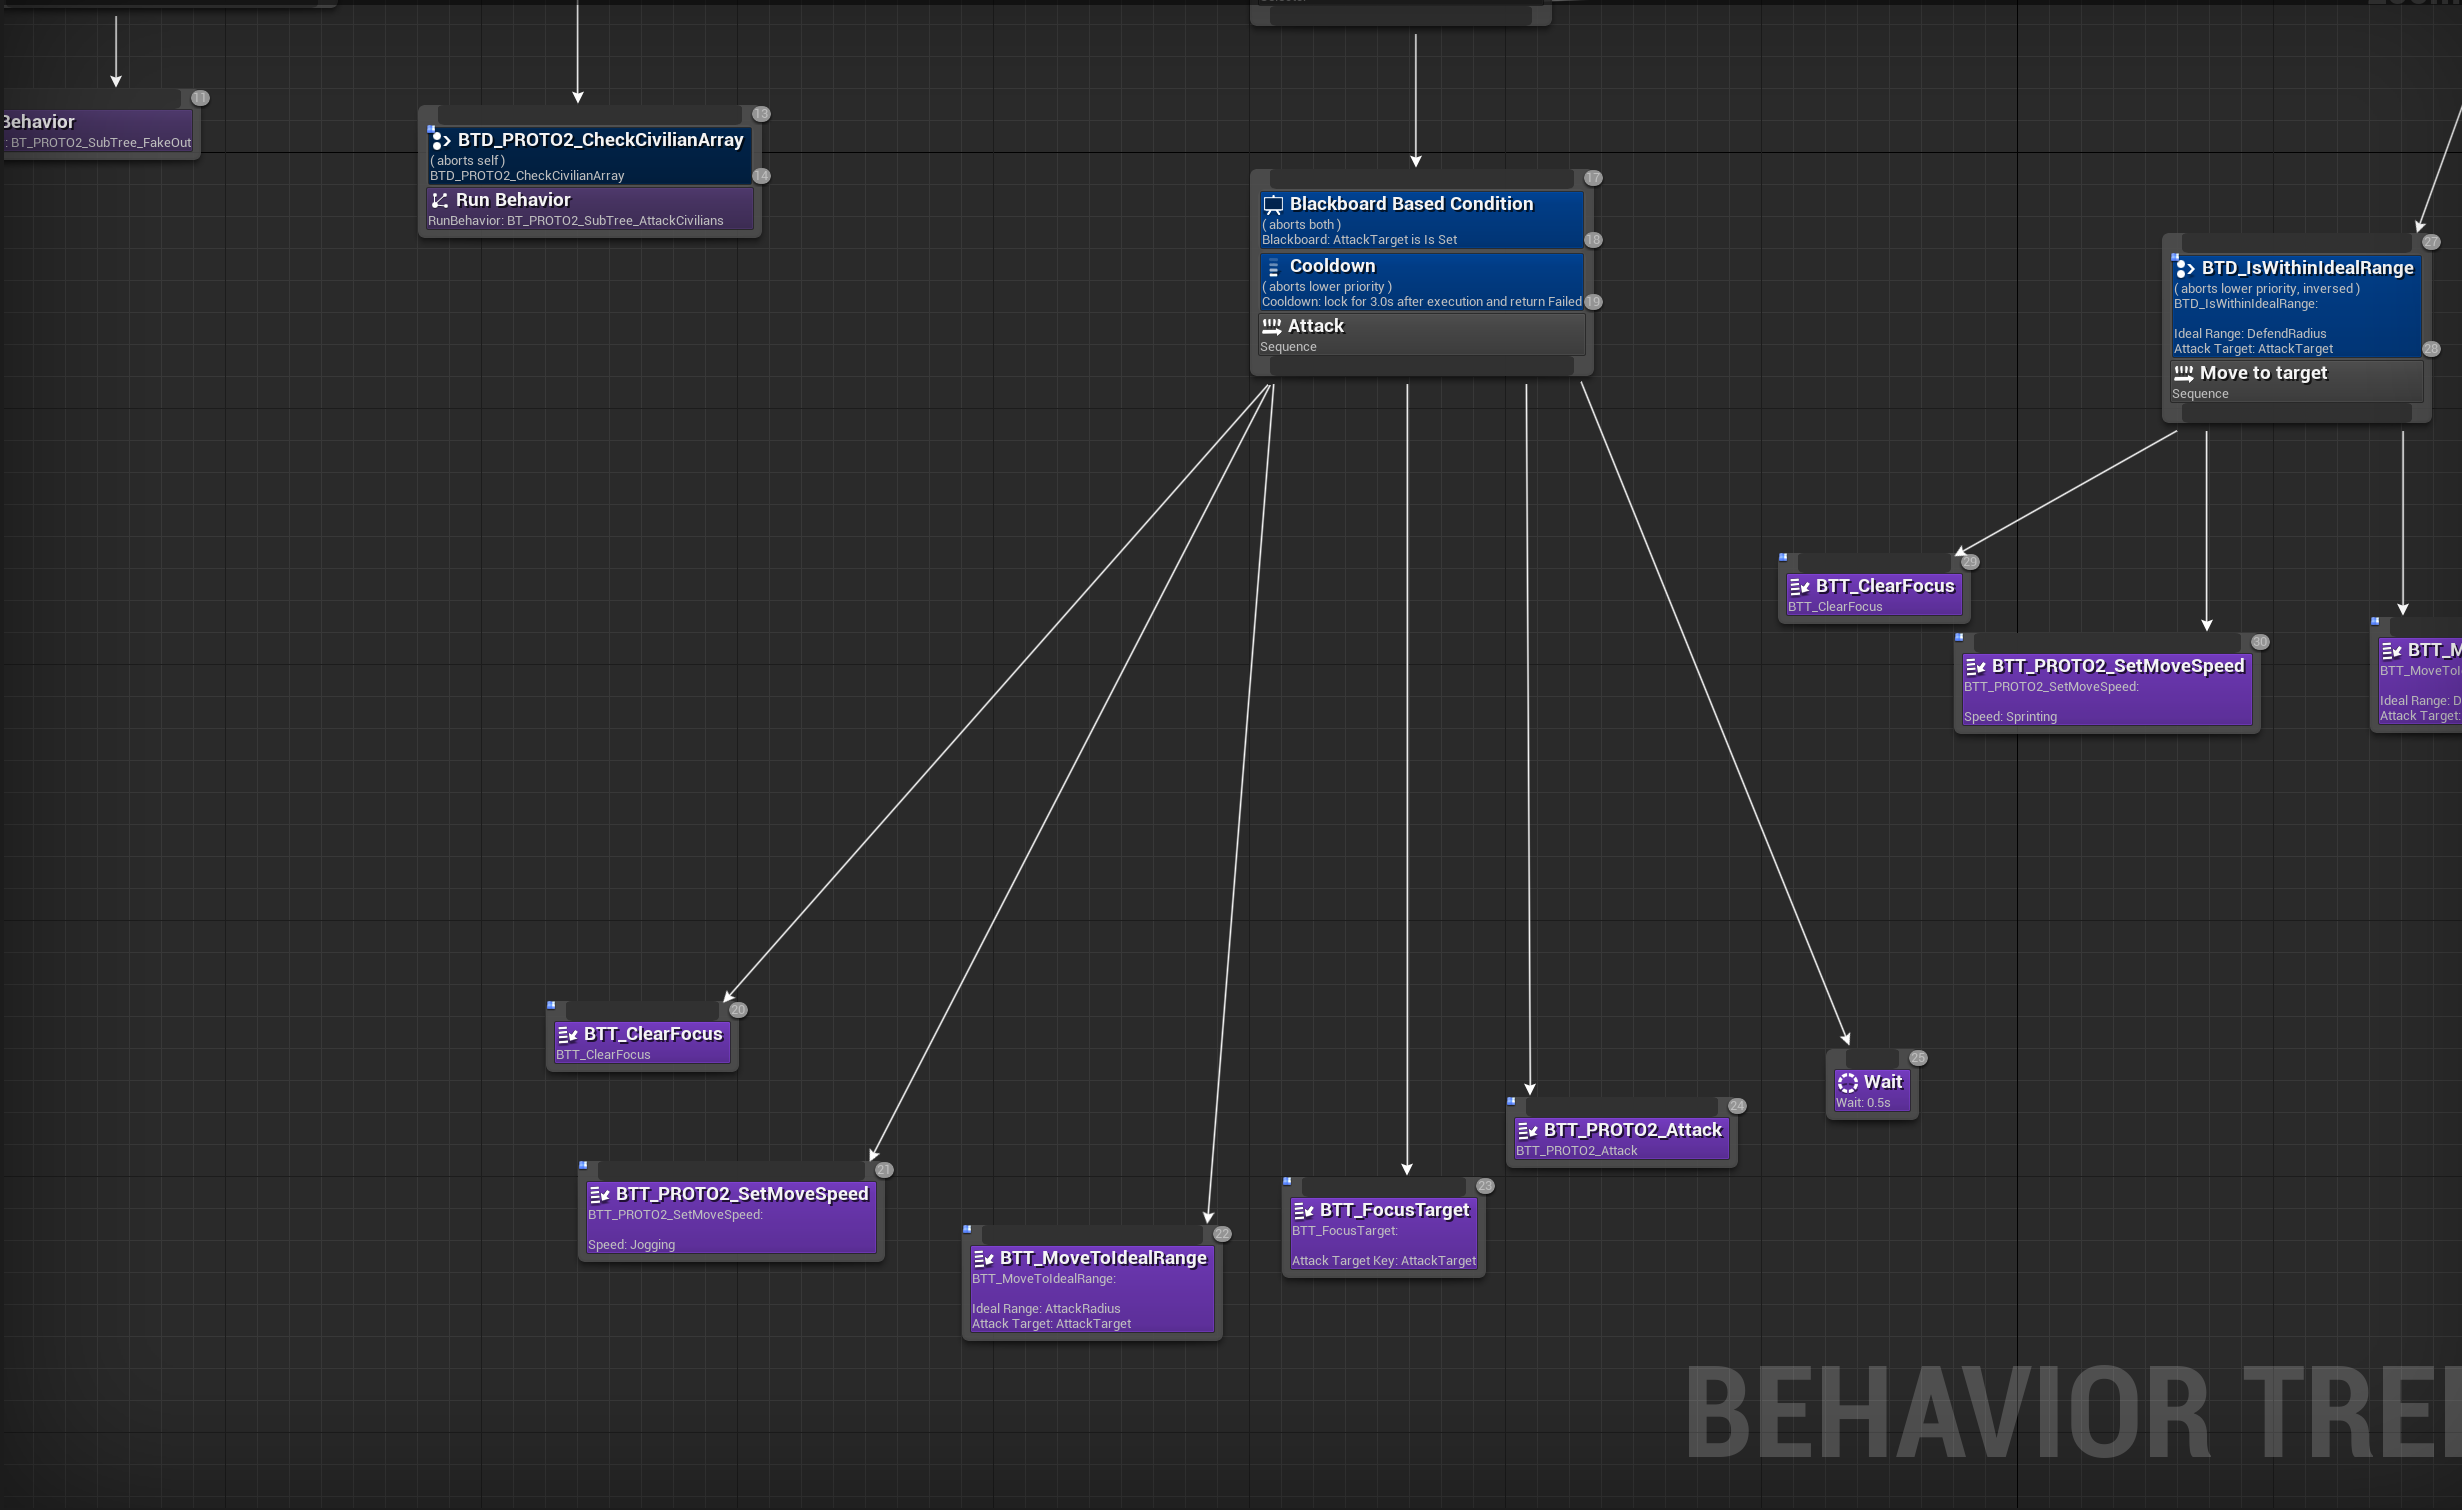Screen dimensions: 2462x1510
Task: Select the BTT_MoveToIdealRange node with AttackRadius
Action: click(1091, 1290)
